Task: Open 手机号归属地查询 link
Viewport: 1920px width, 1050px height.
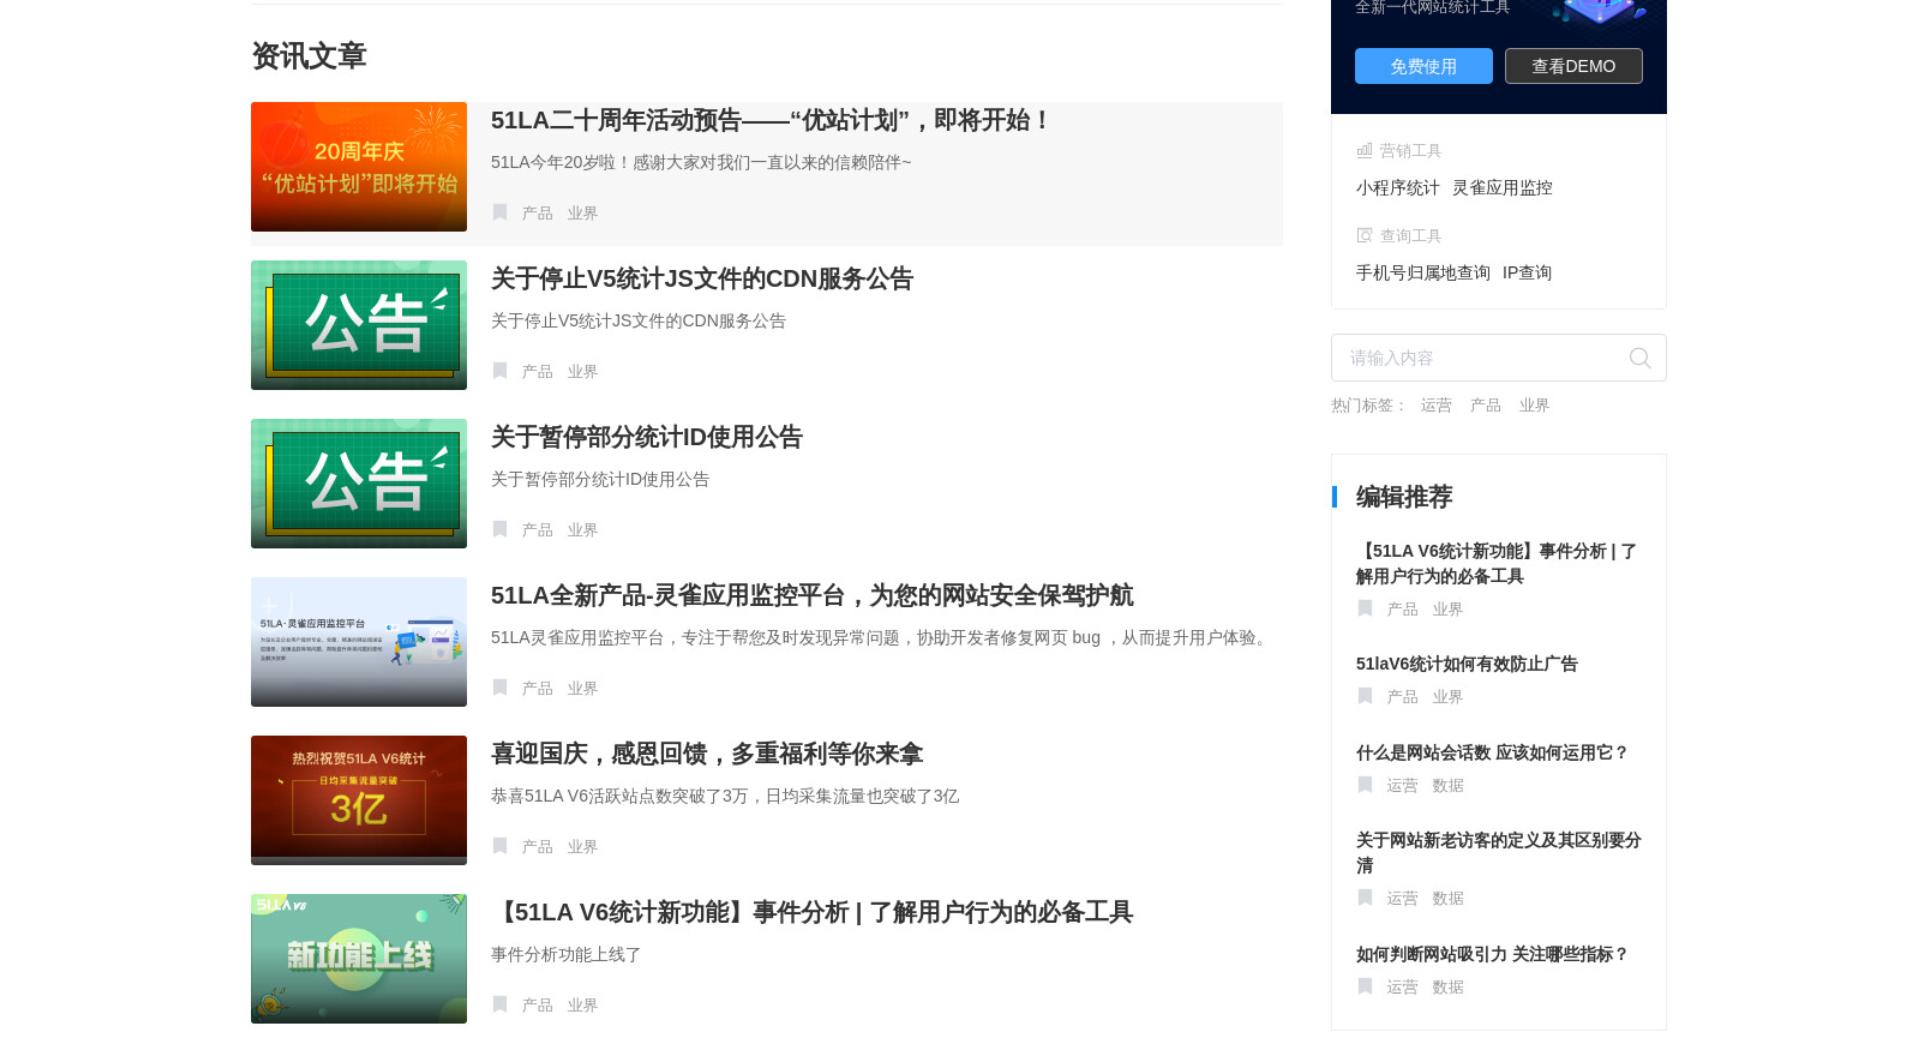Action: (x=1422, y=273)
